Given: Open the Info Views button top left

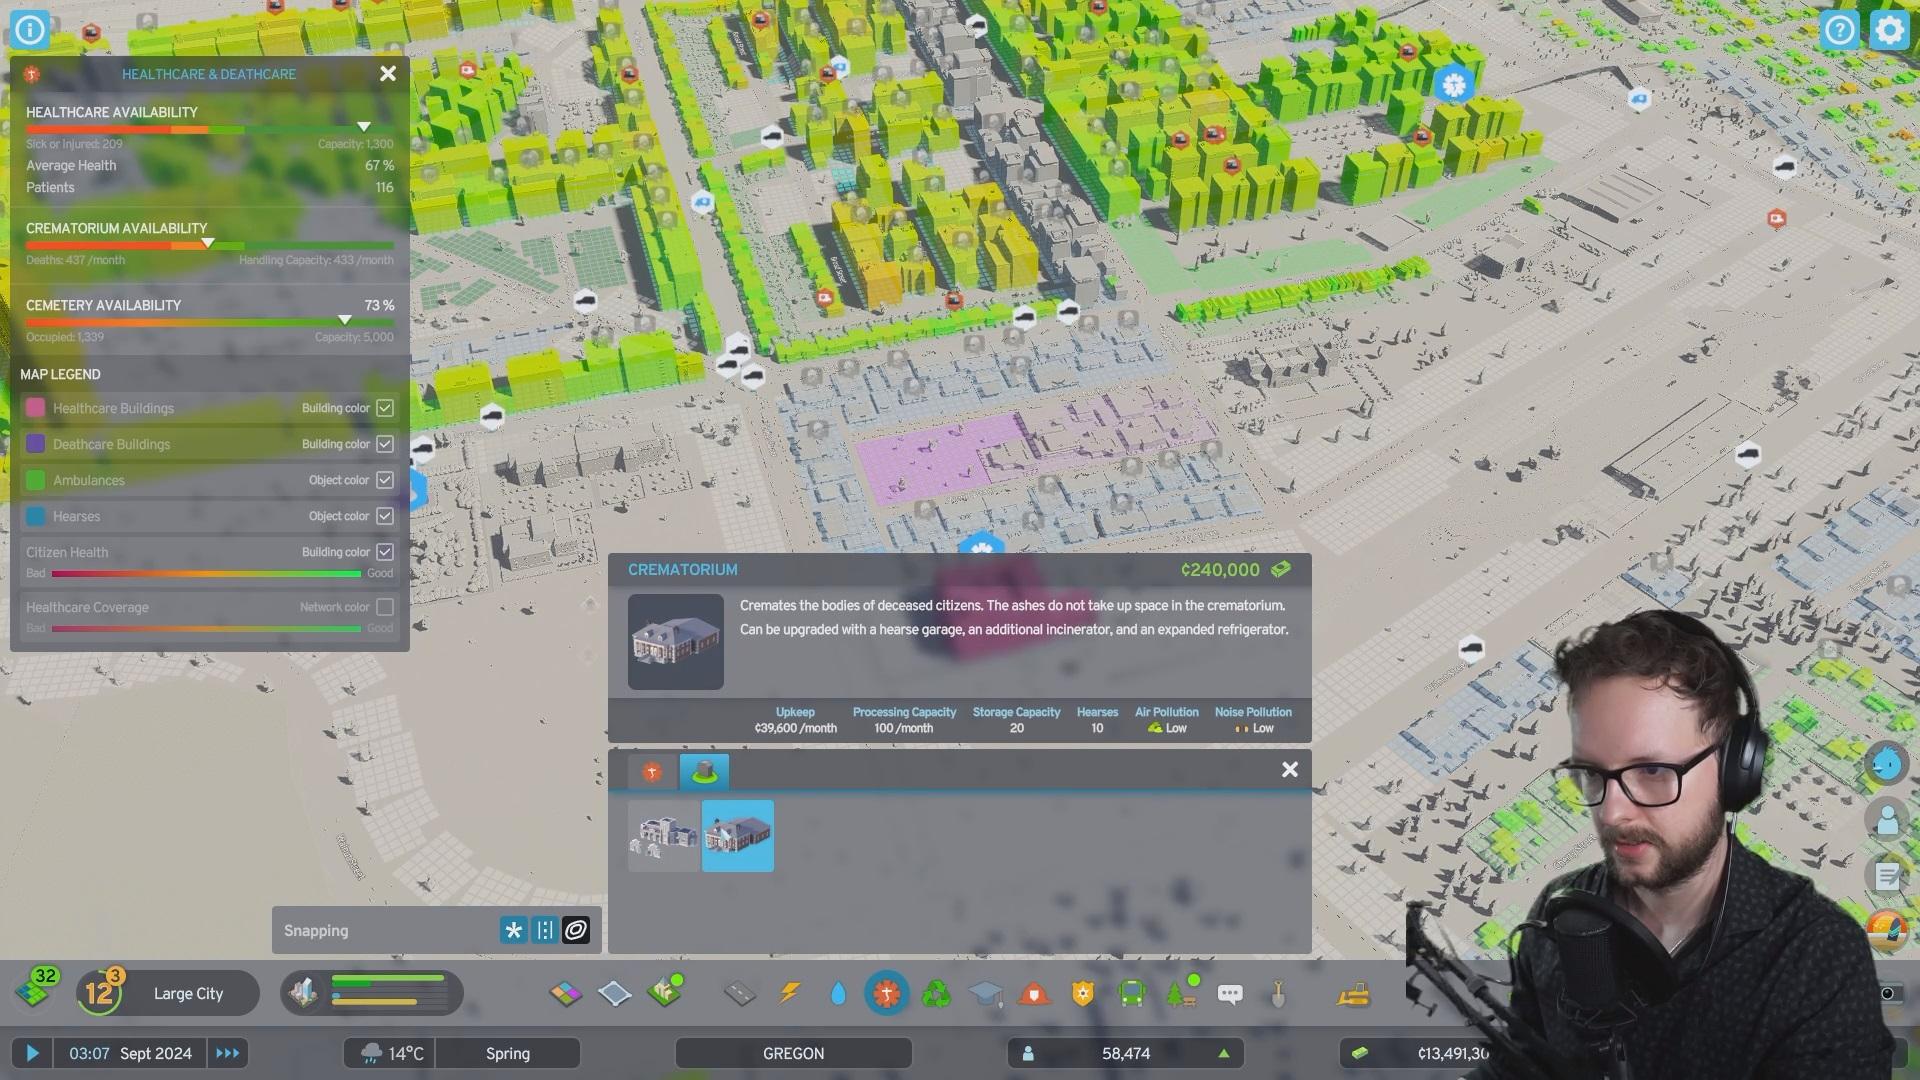Looking at the screenshot, I should [x=30, y=30].
